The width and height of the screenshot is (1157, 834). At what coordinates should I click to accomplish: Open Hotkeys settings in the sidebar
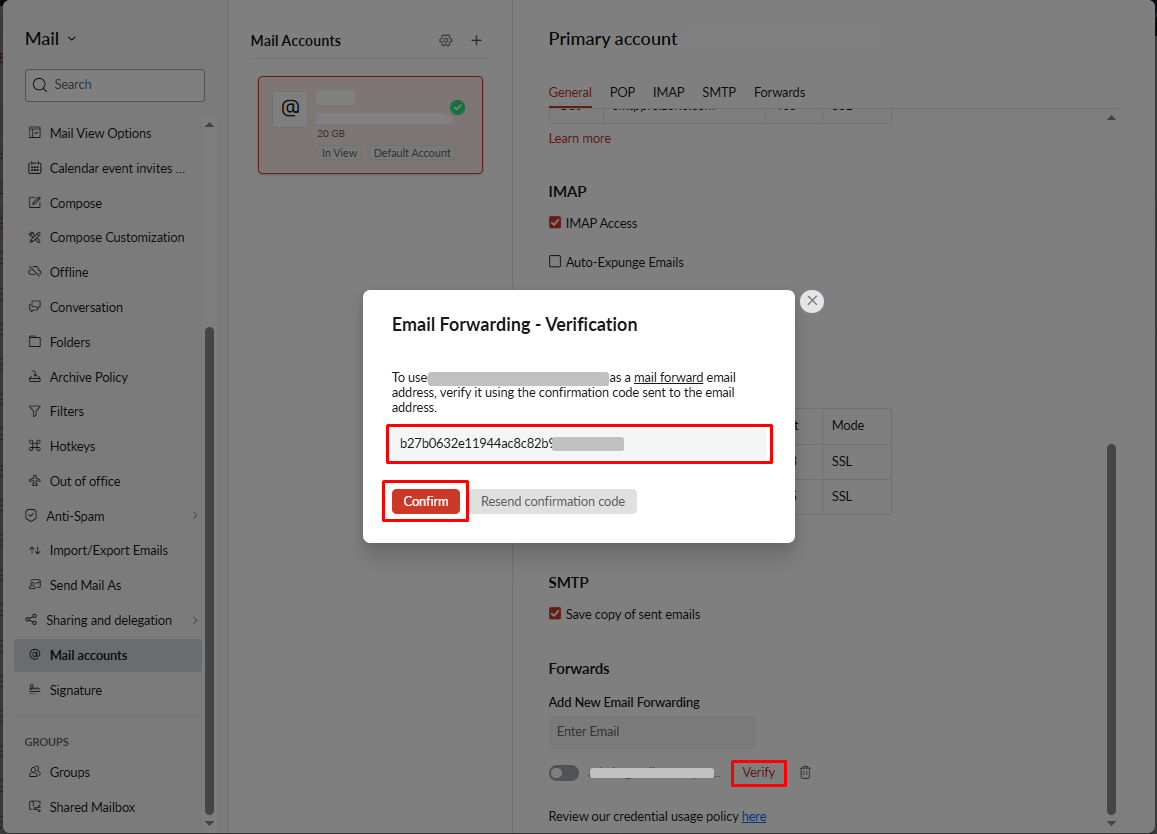72,446
